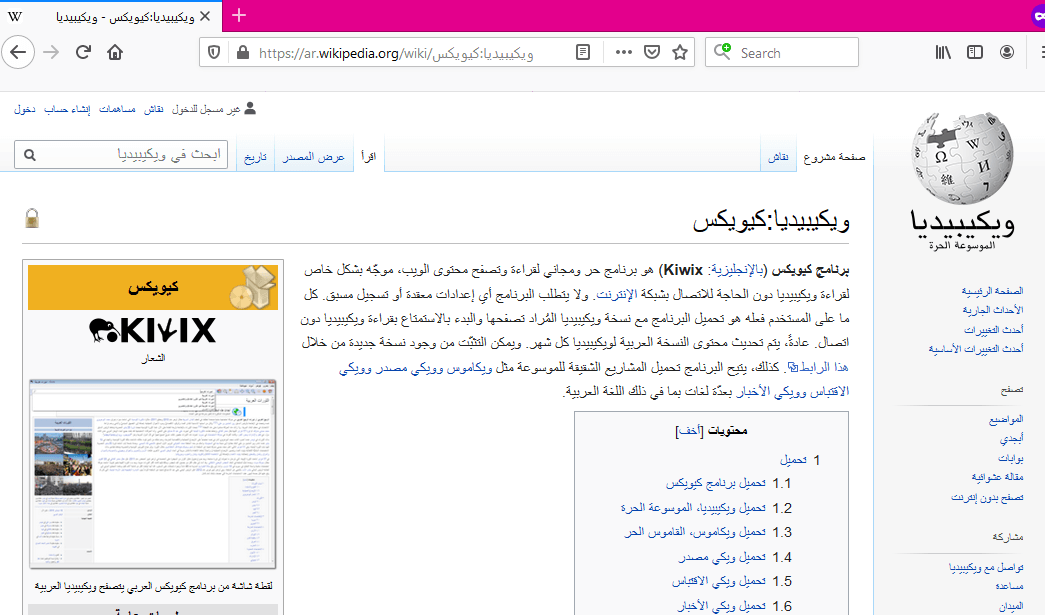Open the أبجدي sidebar link
Viewport: 1045px width, 615px height.
pos(1012,439)
